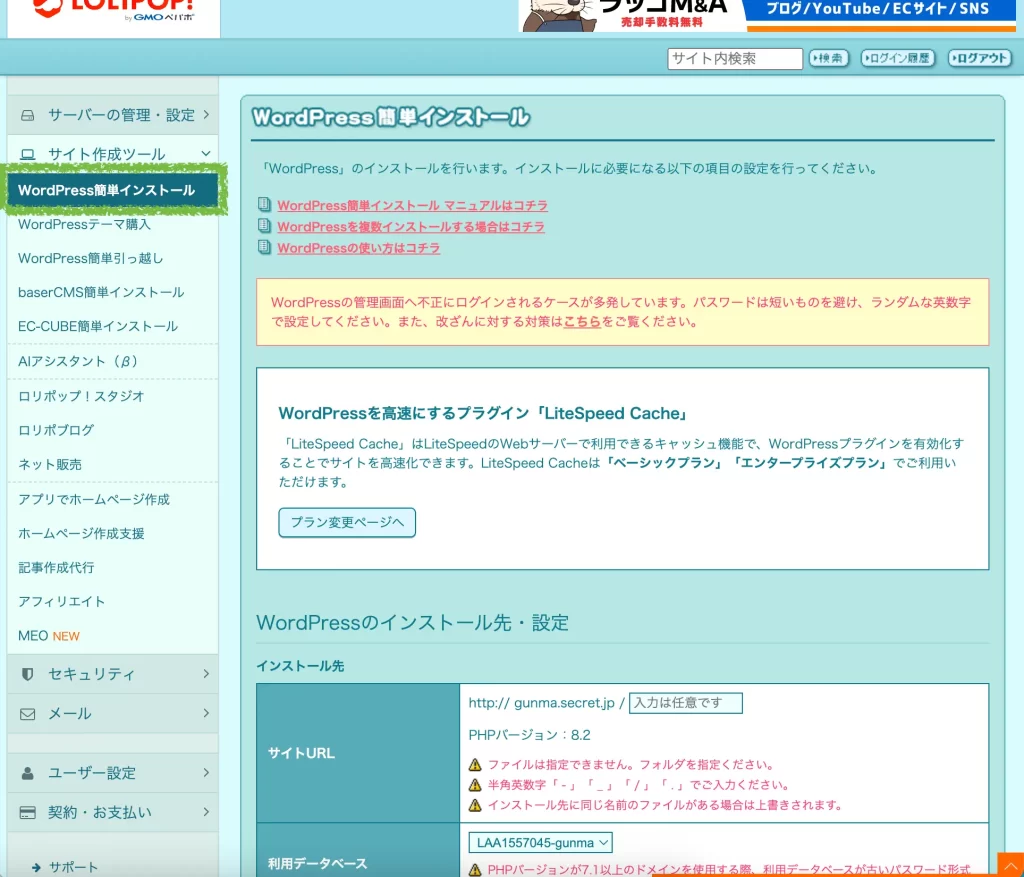
Task: Open EC-CUBE簡単インストール menu item
Action: click(98, 326)
